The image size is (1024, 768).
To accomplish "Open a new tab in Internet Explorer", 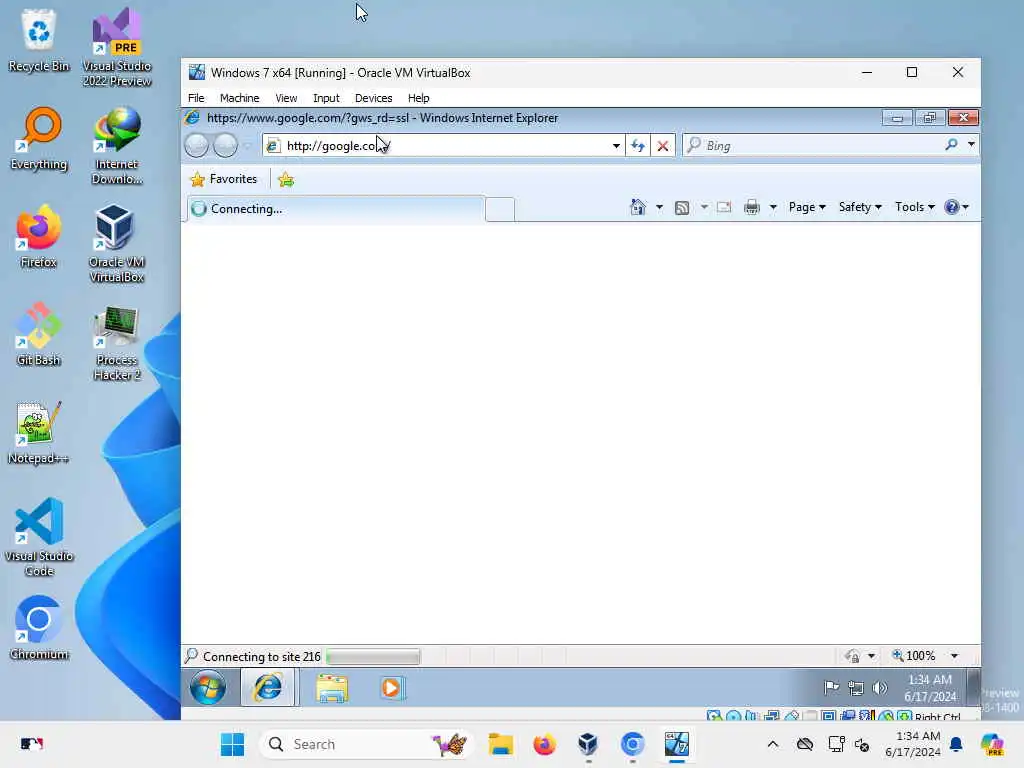I will coord(500,210).
